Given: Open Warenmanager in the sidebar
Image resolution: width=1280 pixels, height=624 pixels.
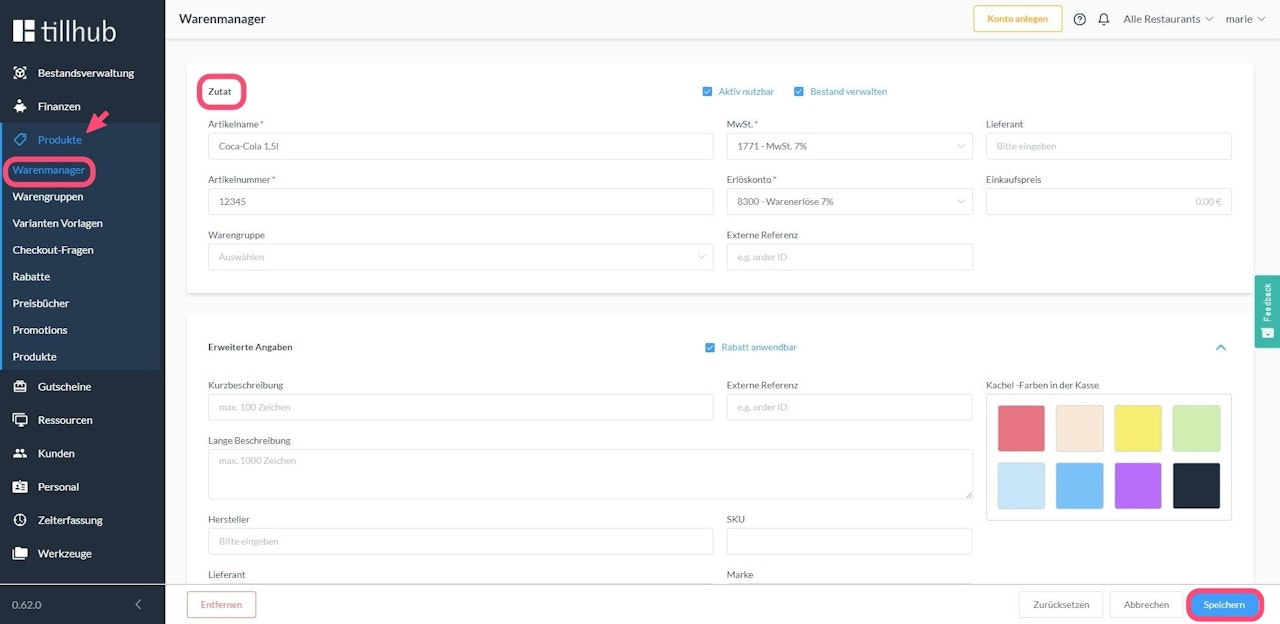Looking at the screenshot, I should click(49, 170).
